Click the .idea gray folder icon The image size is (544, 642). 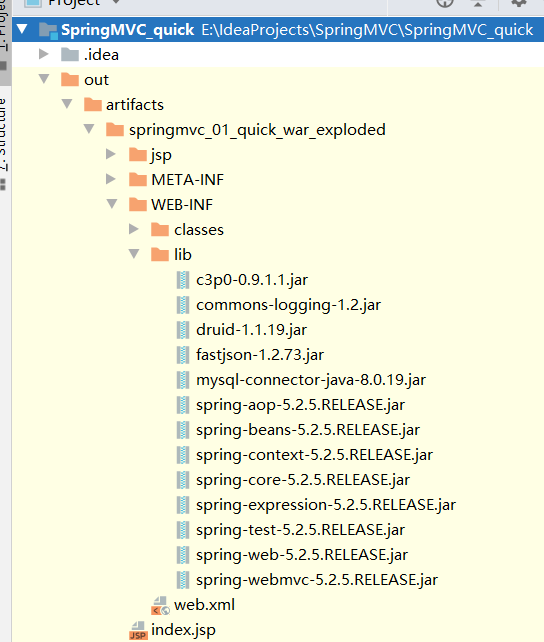pos(70,54)
